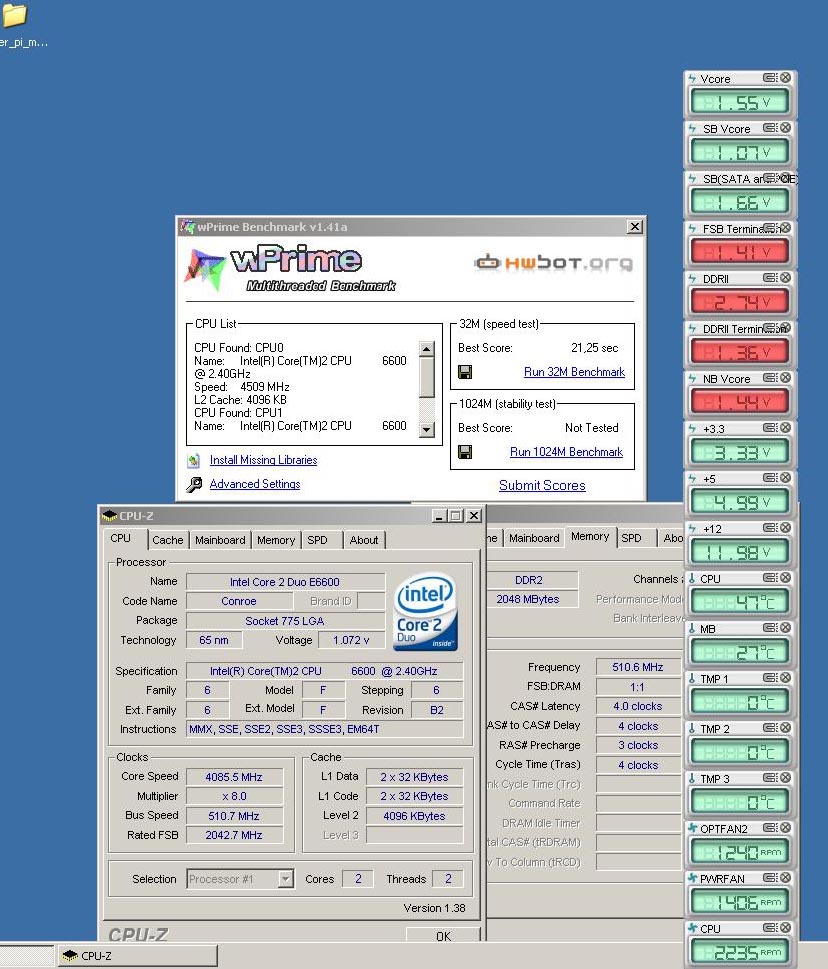Screen dimensions: 828x969
Task: Remove the +12 gadget with its X icon
Action: click(785, 528)
